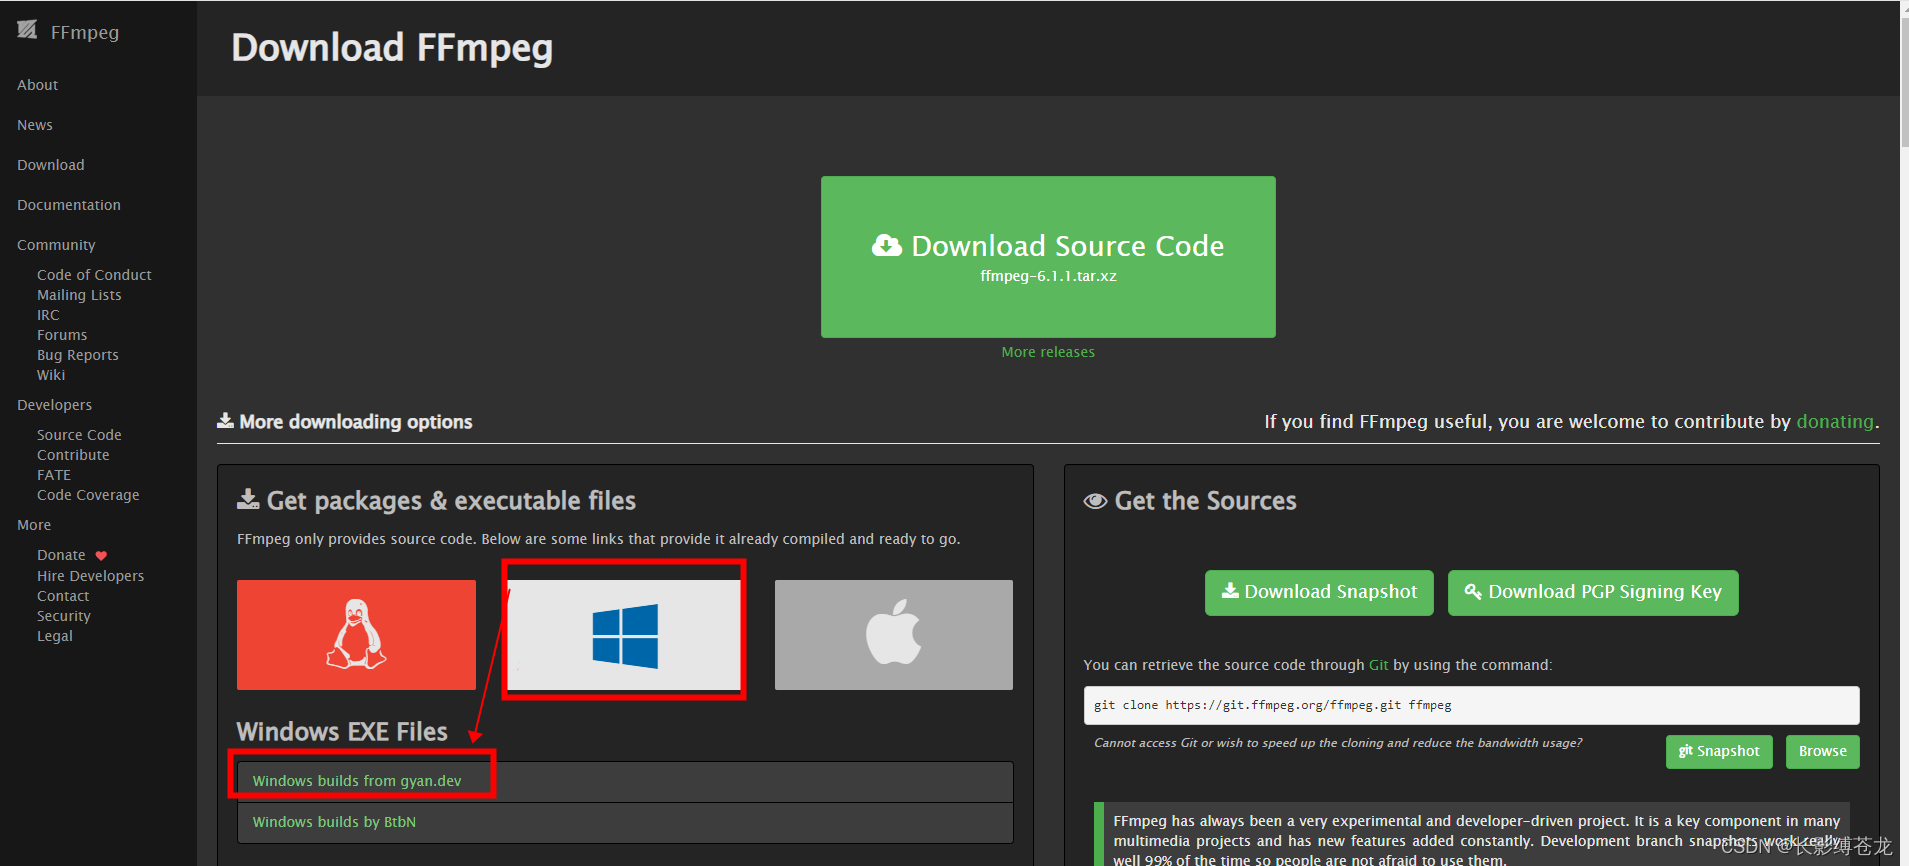Follow the Git hyperlink in source text
The width and height of the screenshot is (1909, 866).
pyautogui.click(x=1378, y=665)
